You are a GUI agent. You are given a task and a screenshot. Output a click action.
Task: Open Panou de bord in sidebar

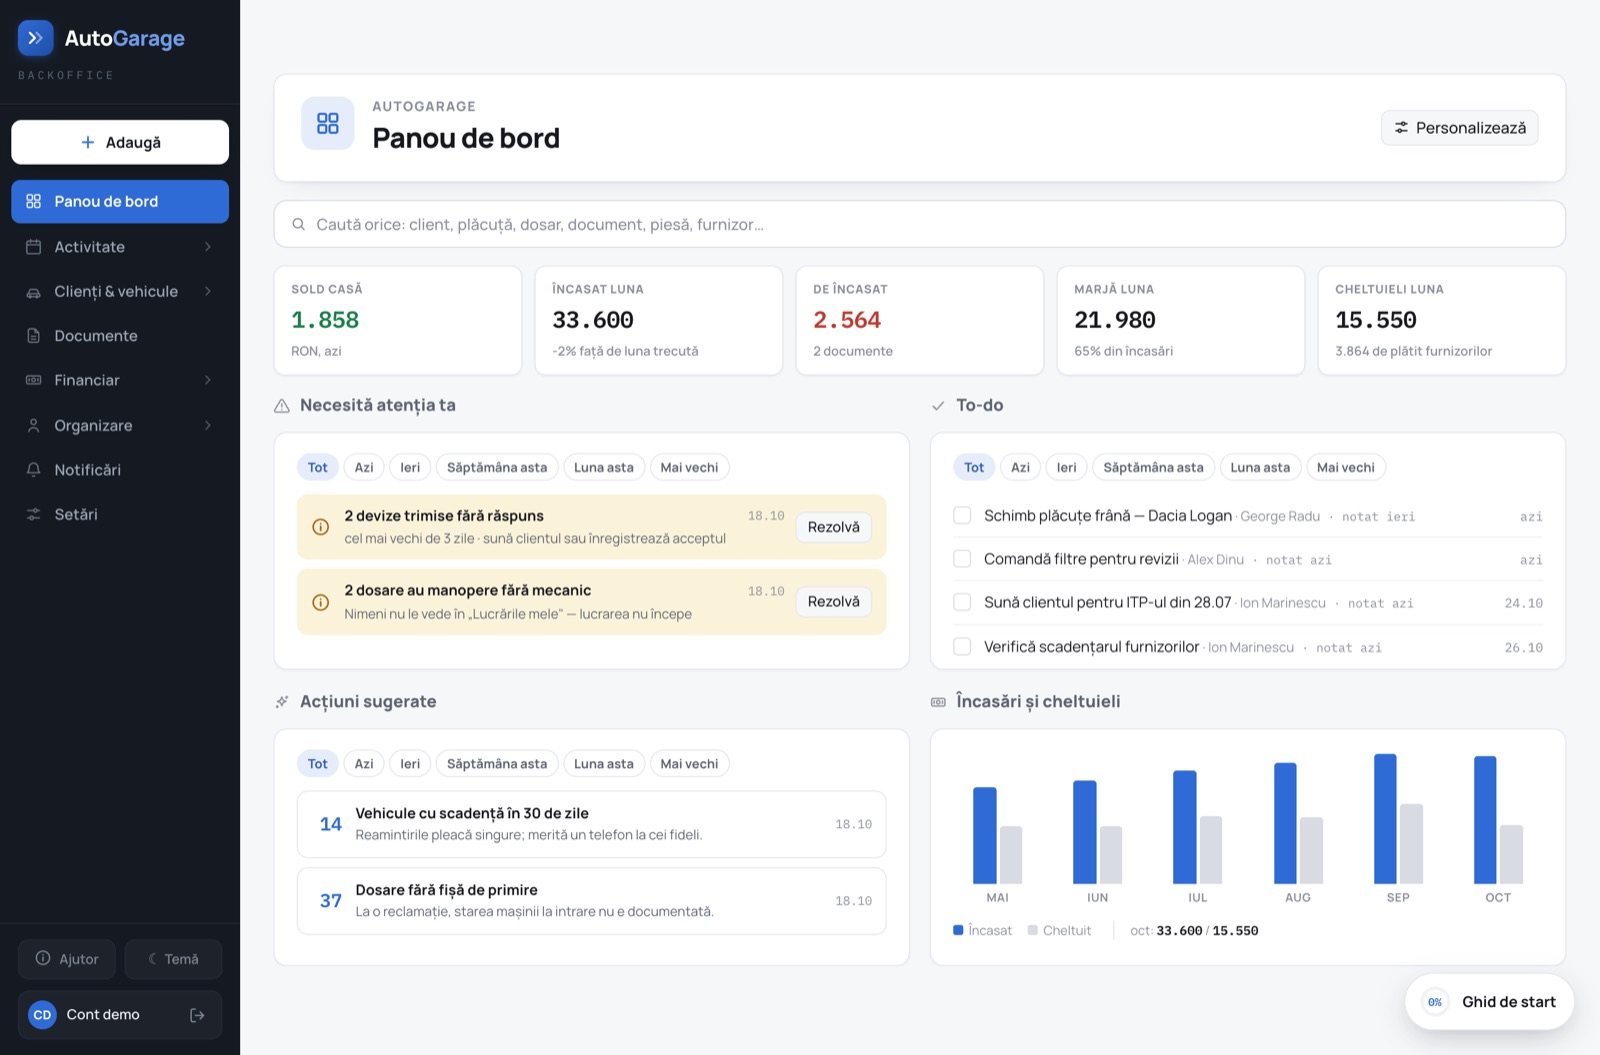120,202
